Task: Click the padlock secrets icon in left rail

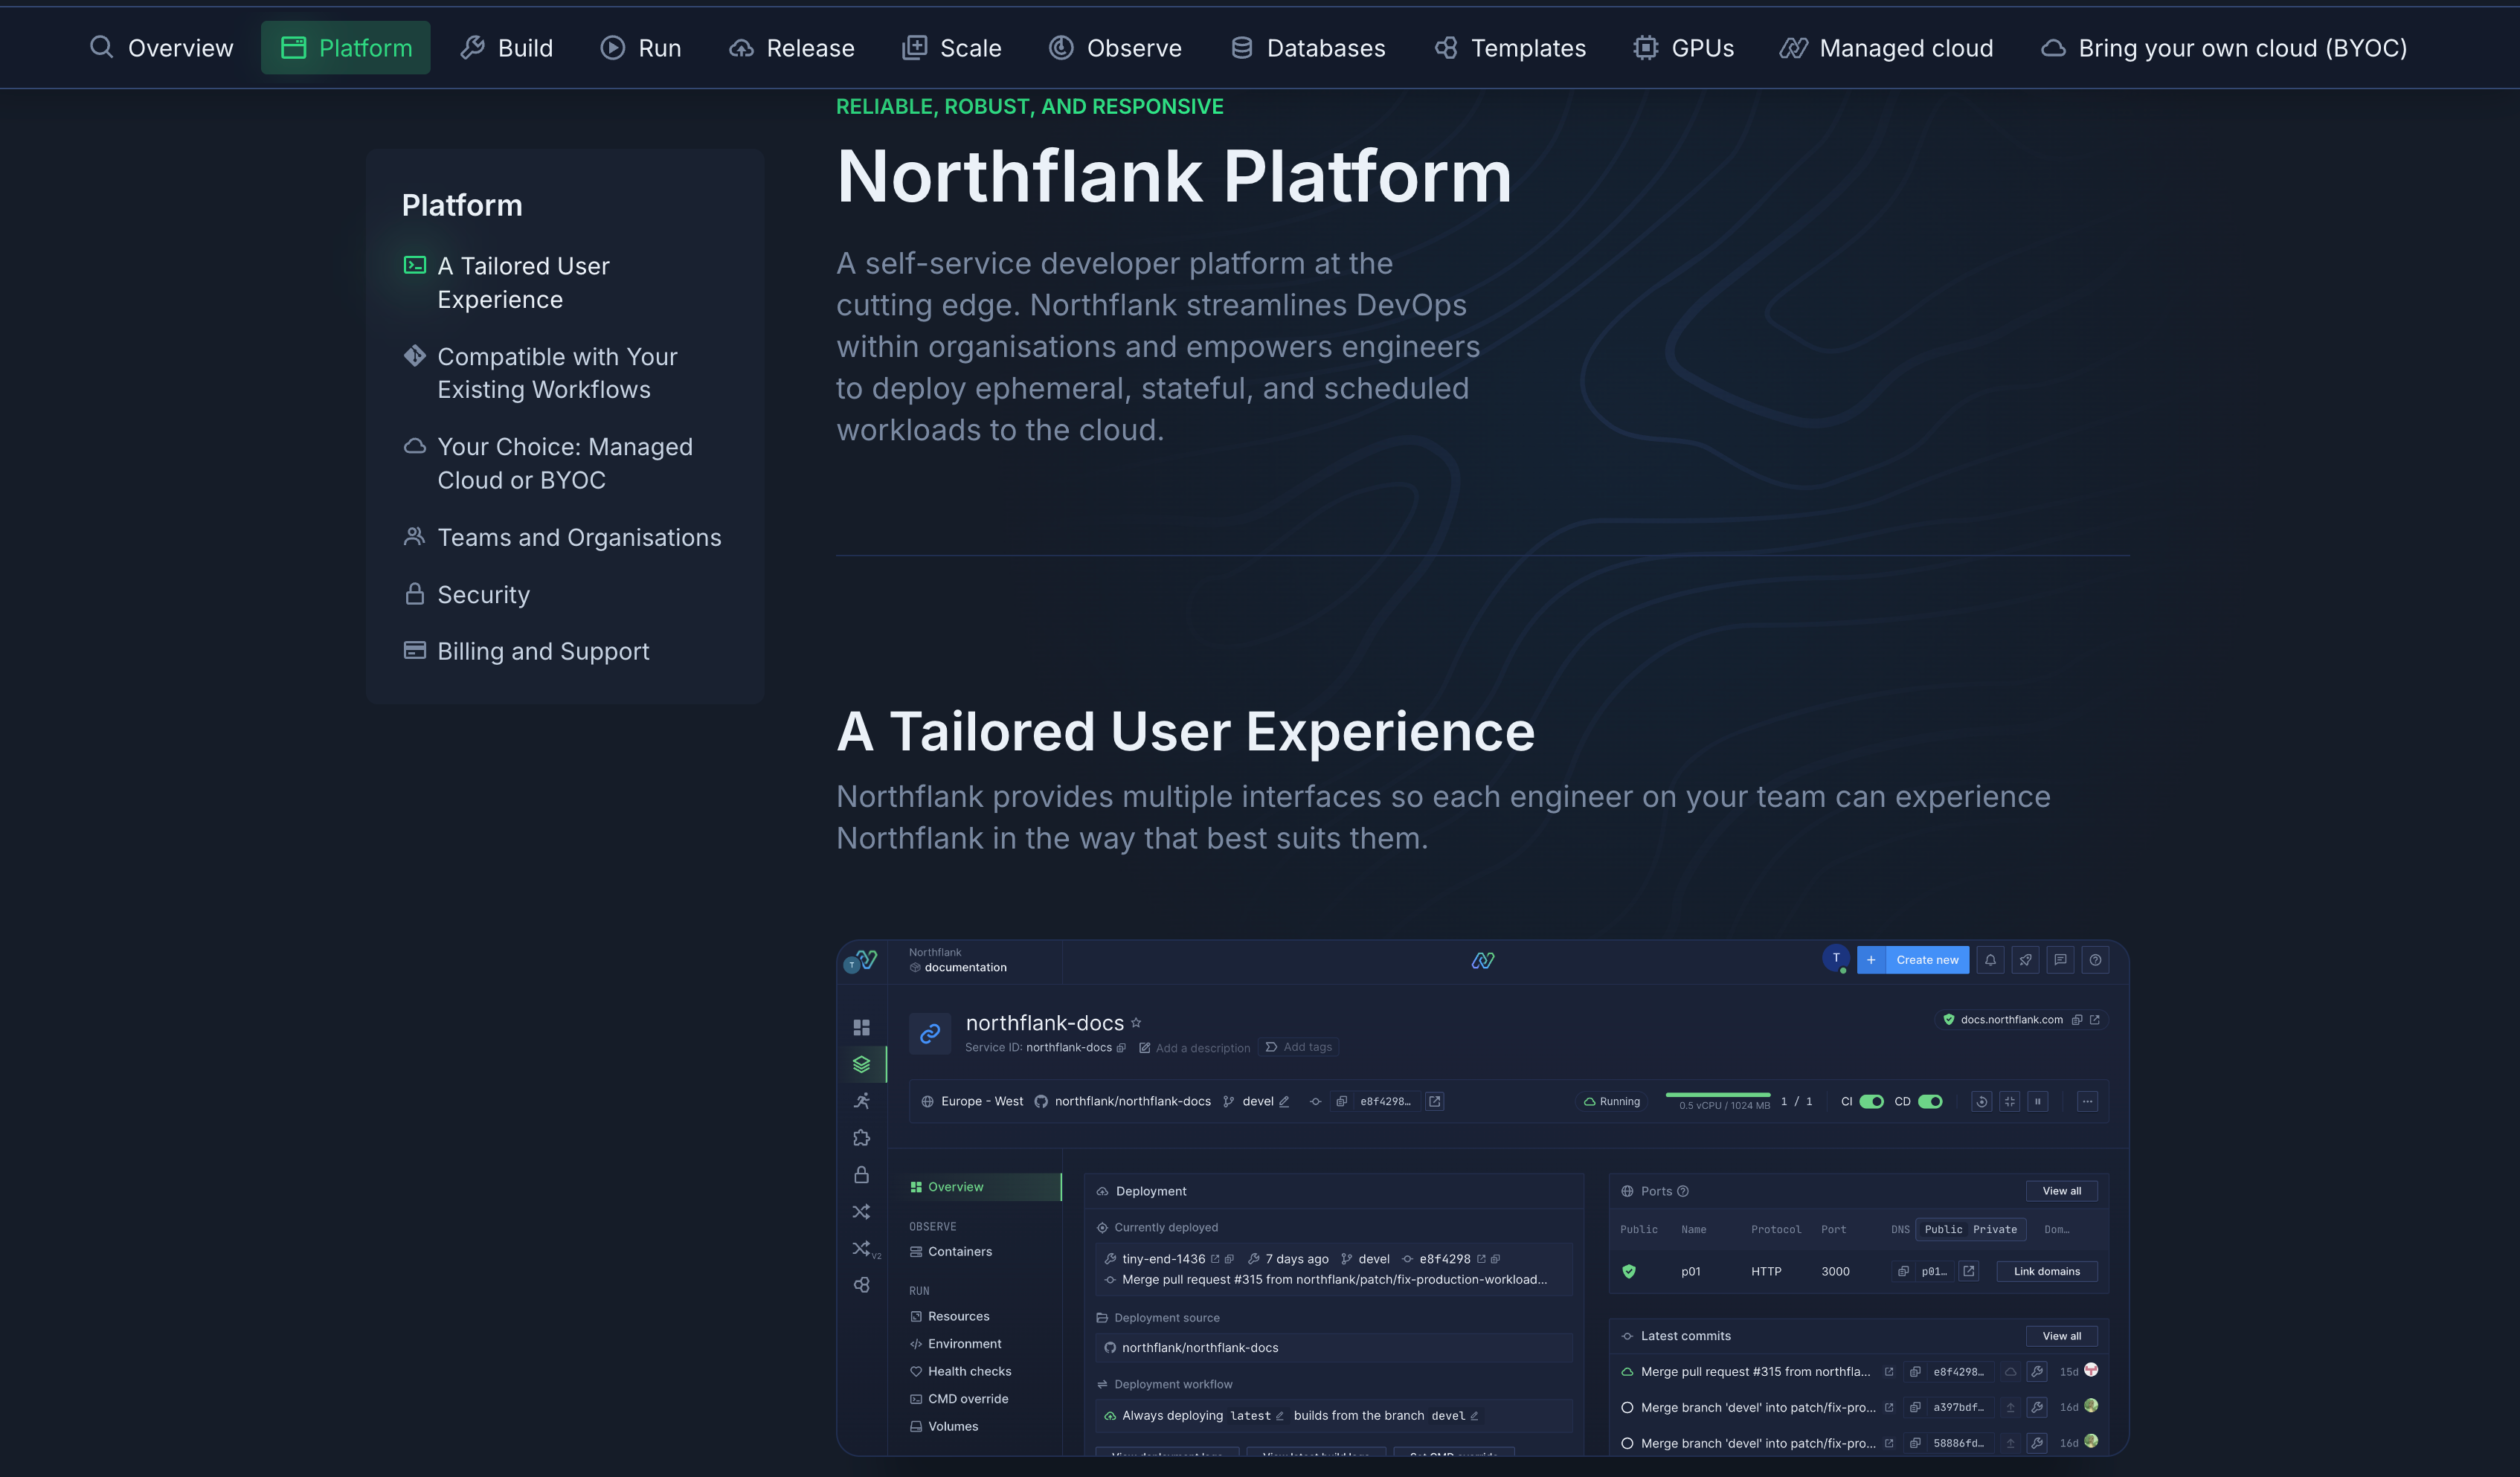Action: [861, 1174]
